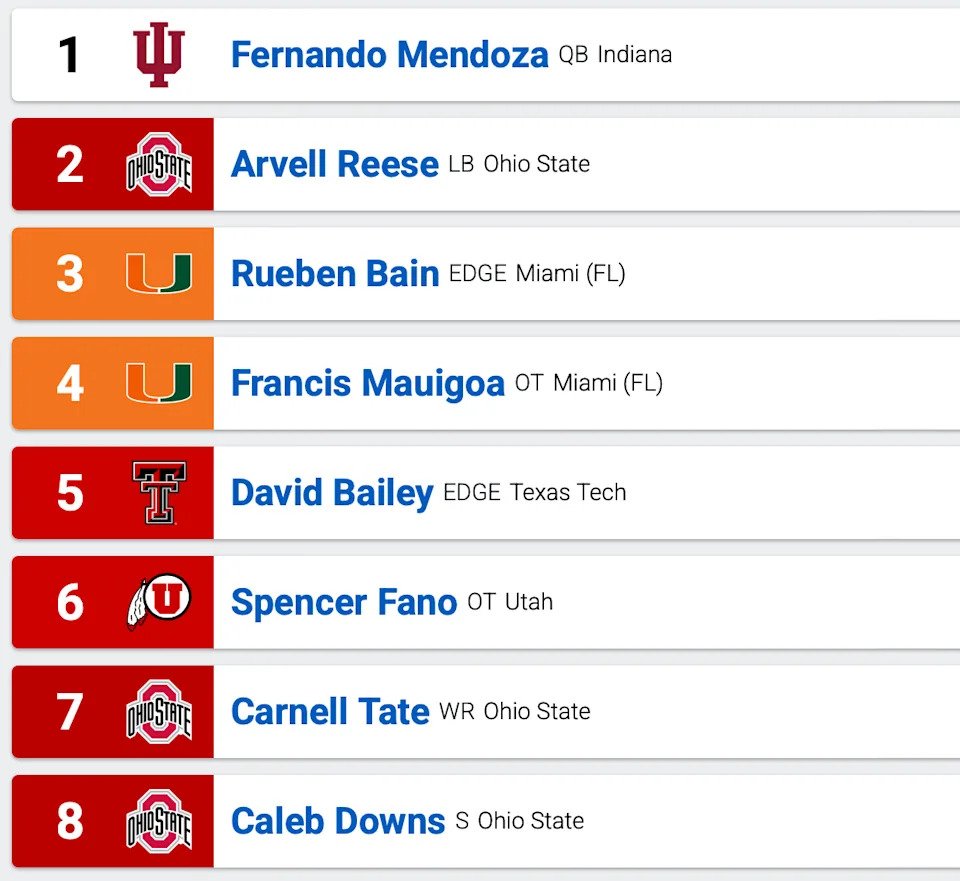Viewport: 960px width, 881px height.
Task: Click the Ohio State logo at pick 7
Action: tap(159, 711)
